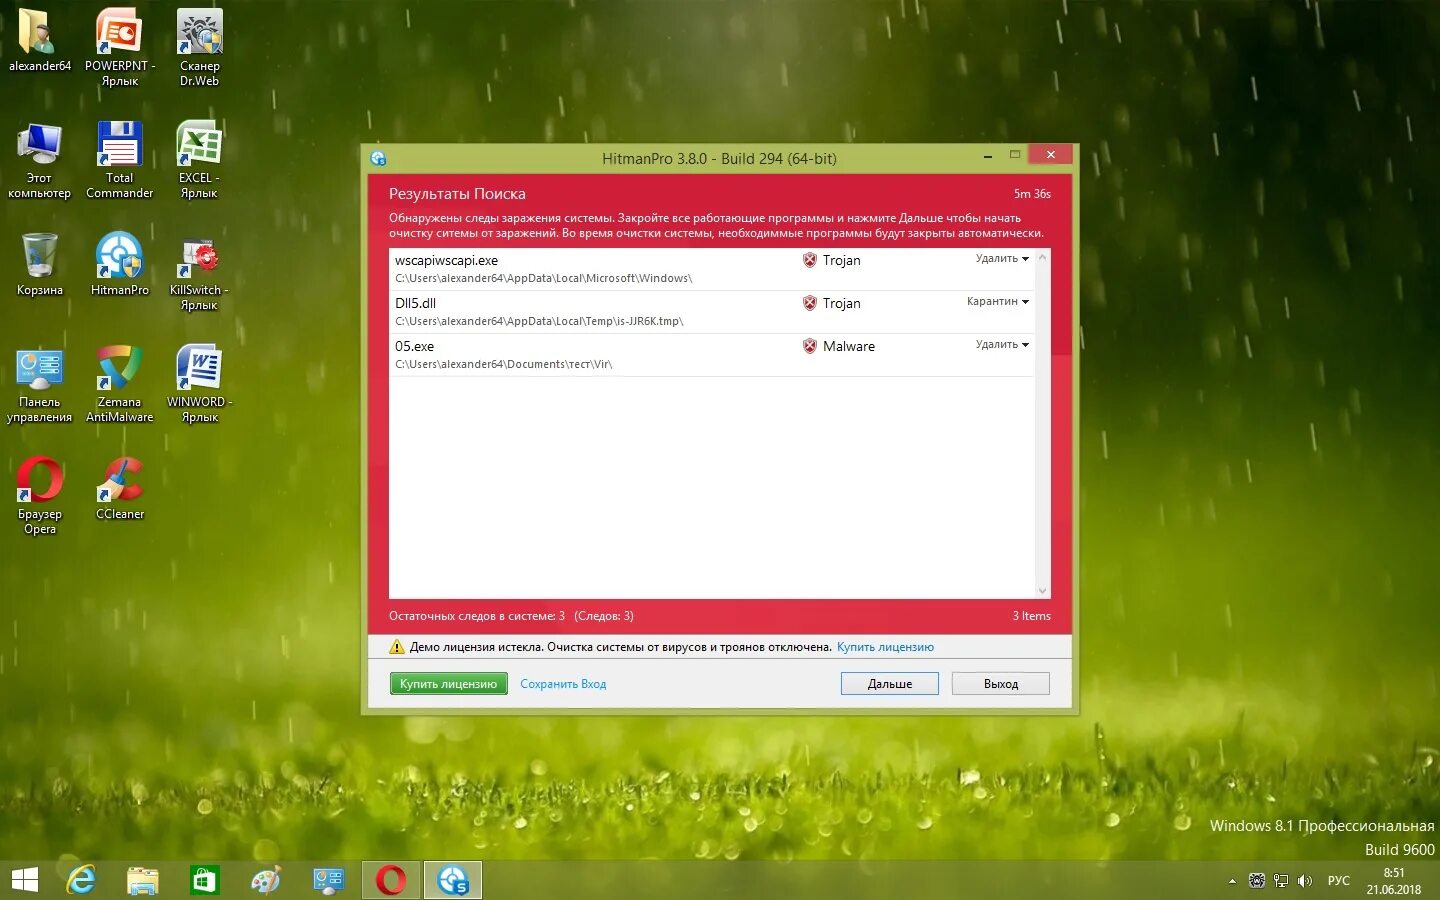Show hidden tray icons arrow

tap(1232, 881)
